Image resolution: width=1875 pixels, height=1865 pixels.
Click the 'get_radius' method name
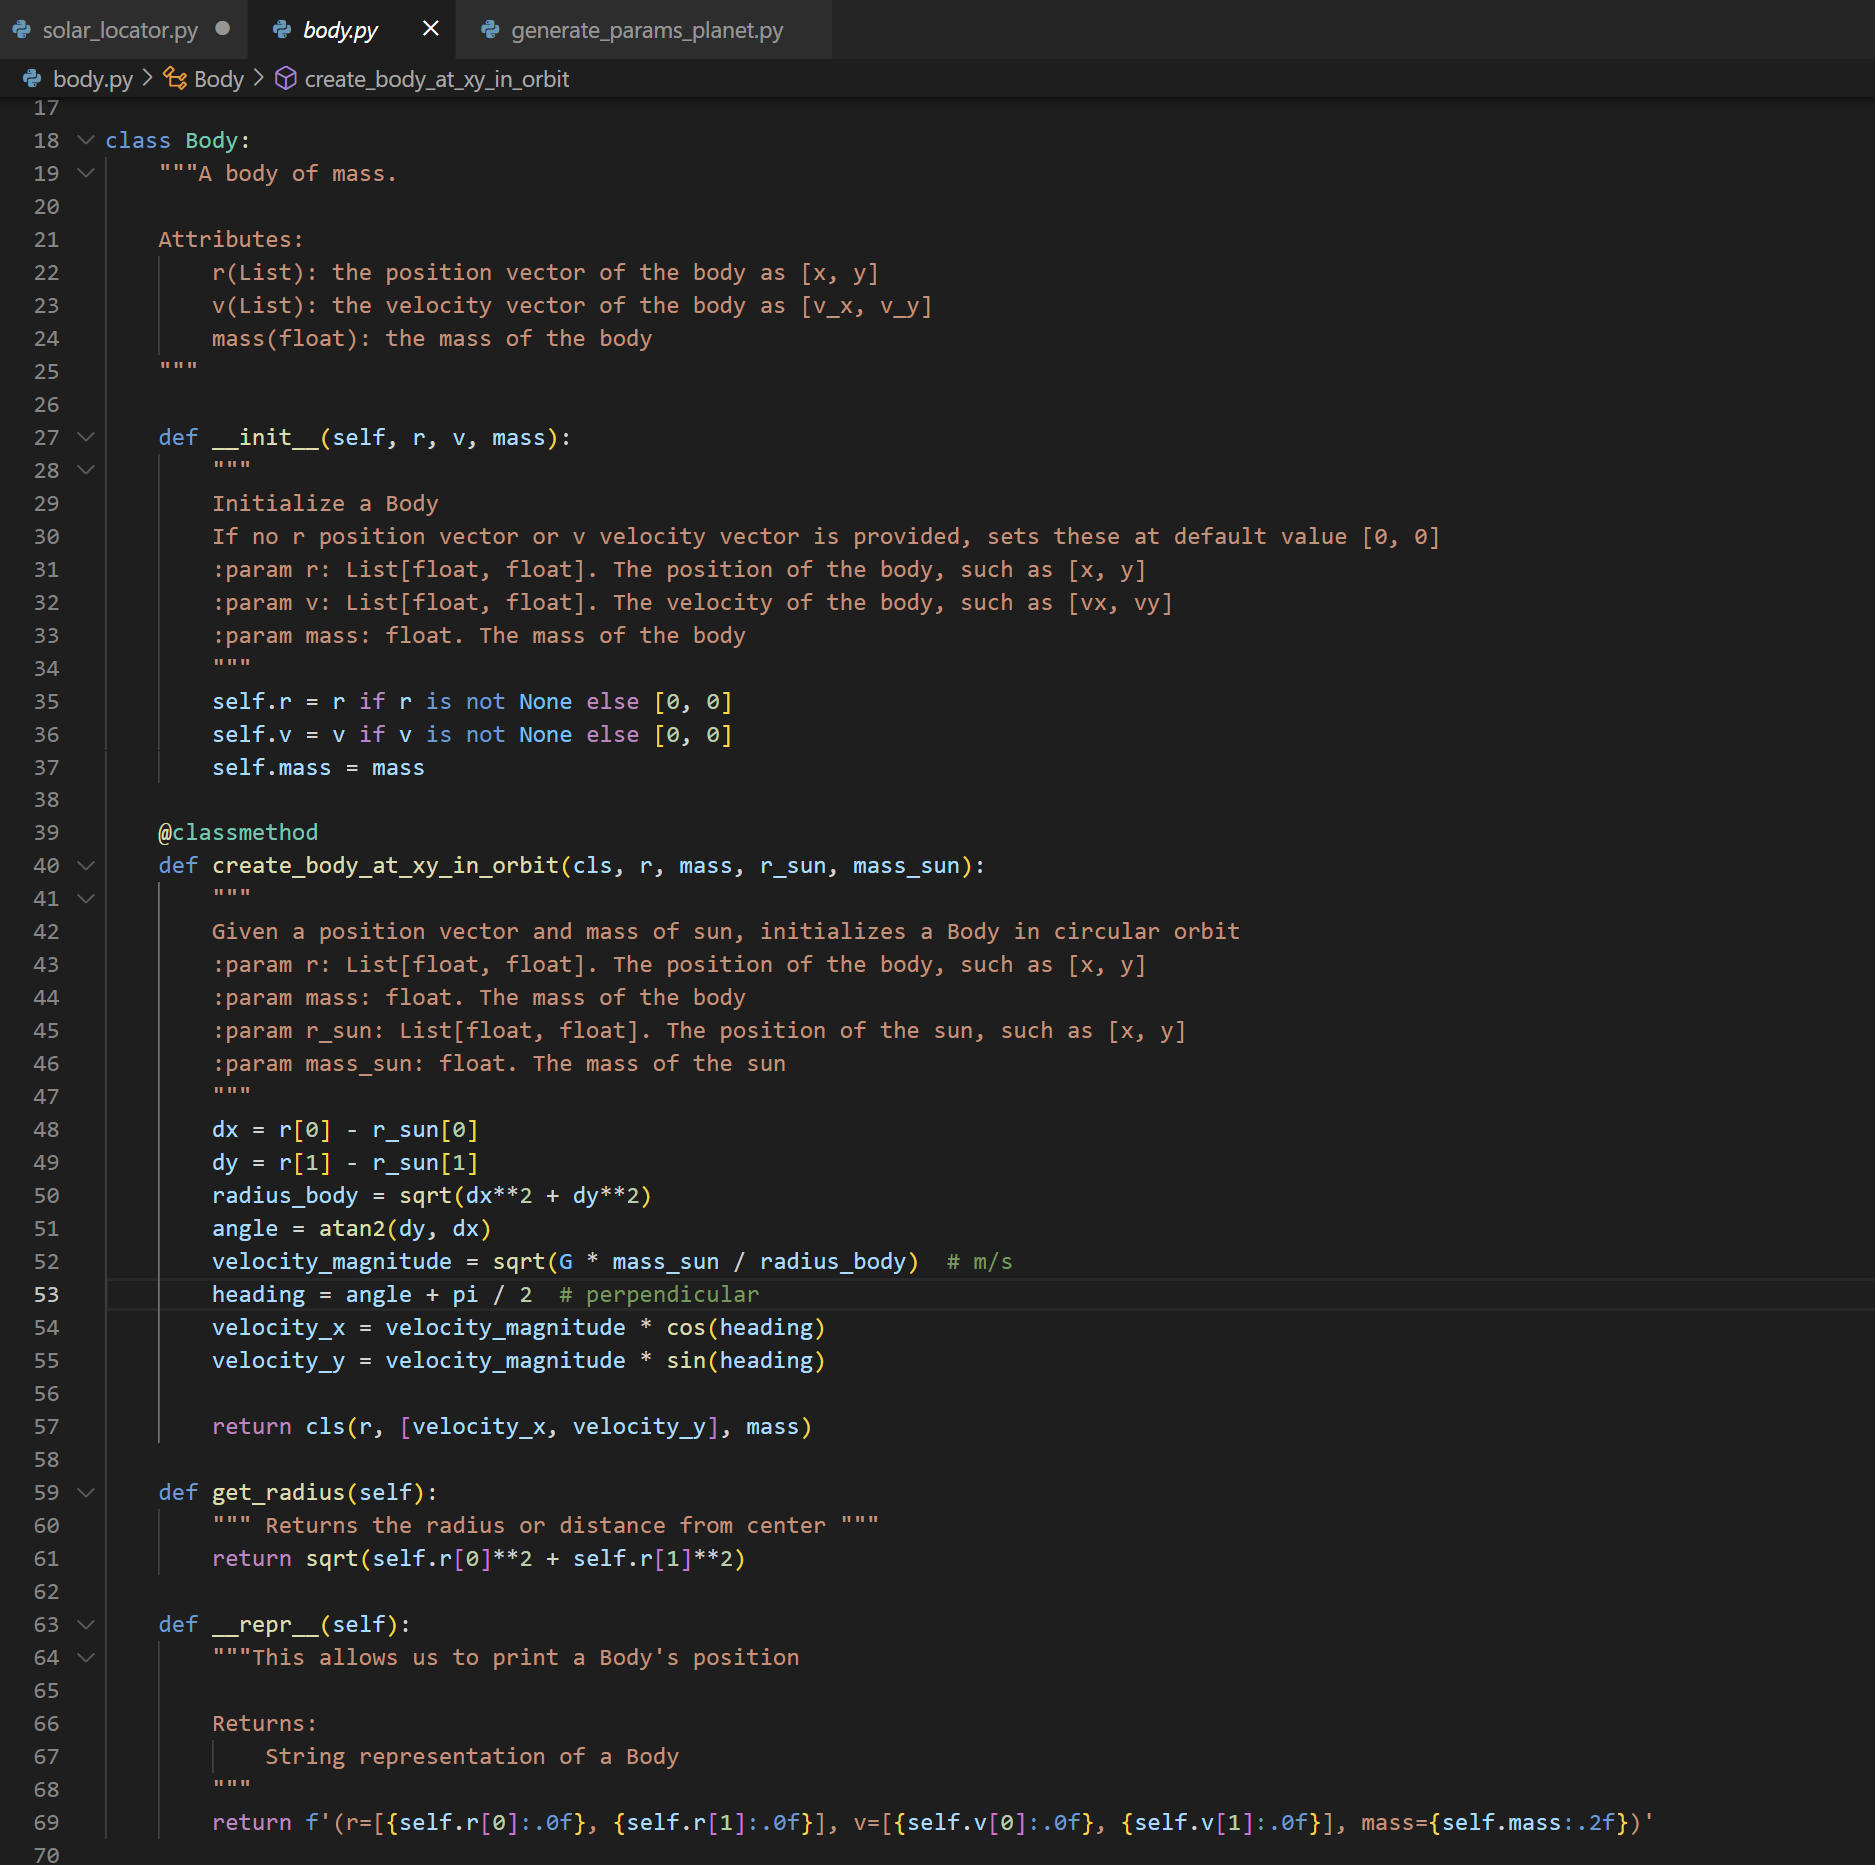(x=279, y=1493)
